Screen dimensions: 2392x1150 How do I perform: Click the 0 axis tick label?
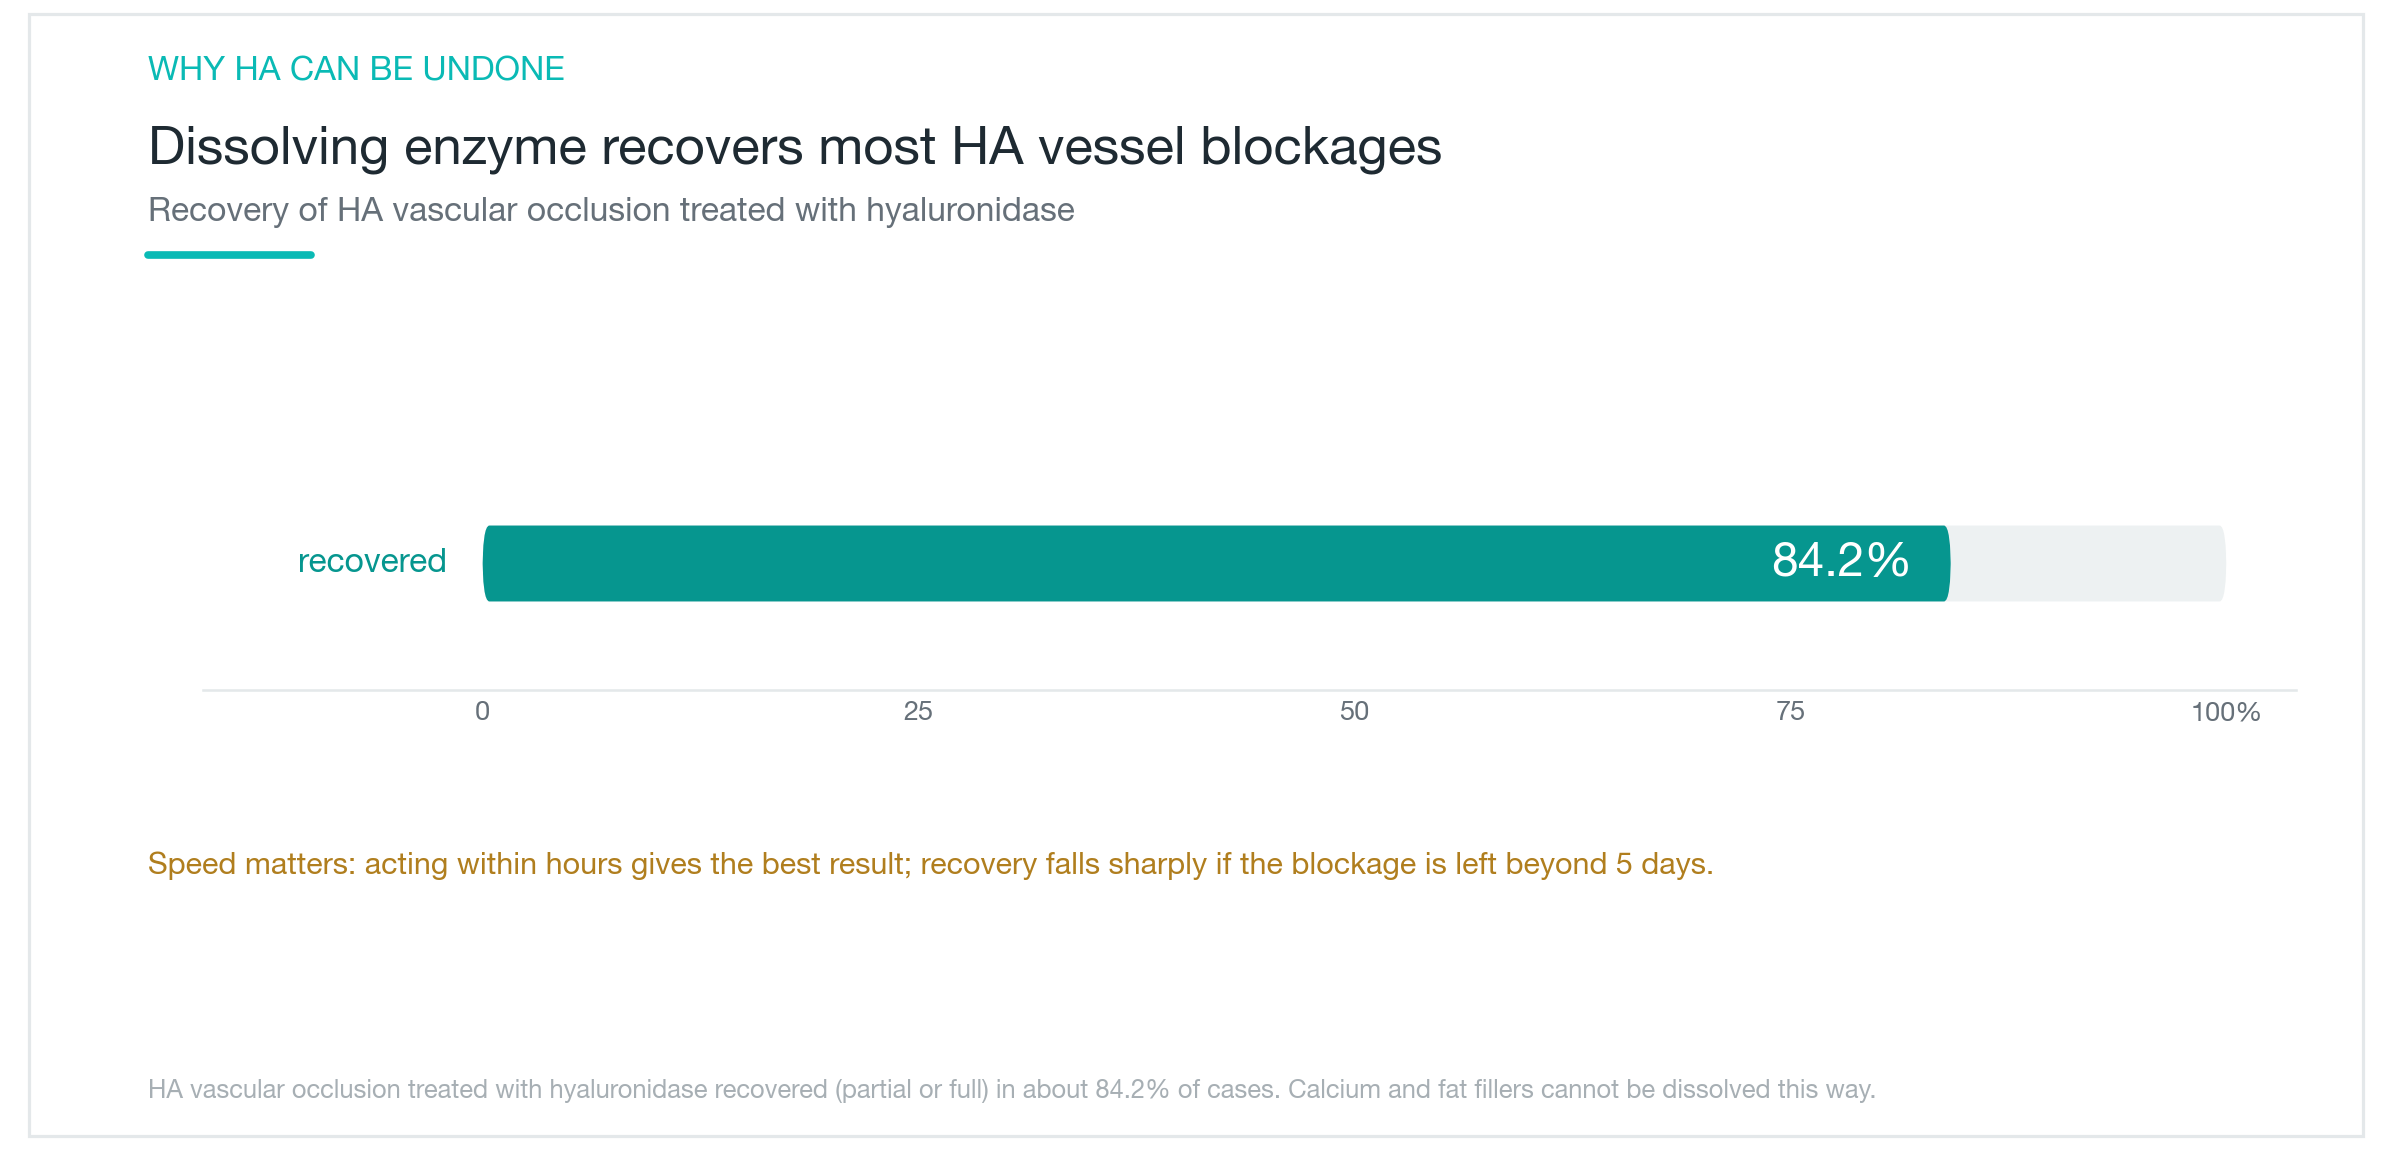coord(482,711)
